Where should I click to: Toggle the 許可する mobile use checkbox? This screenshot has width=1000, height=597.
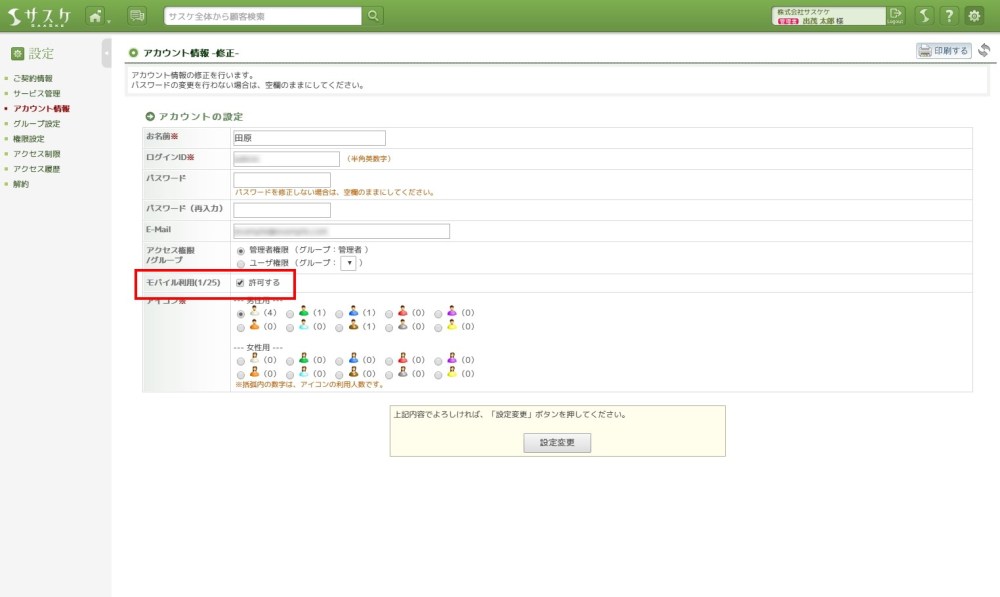pos(240,283)
